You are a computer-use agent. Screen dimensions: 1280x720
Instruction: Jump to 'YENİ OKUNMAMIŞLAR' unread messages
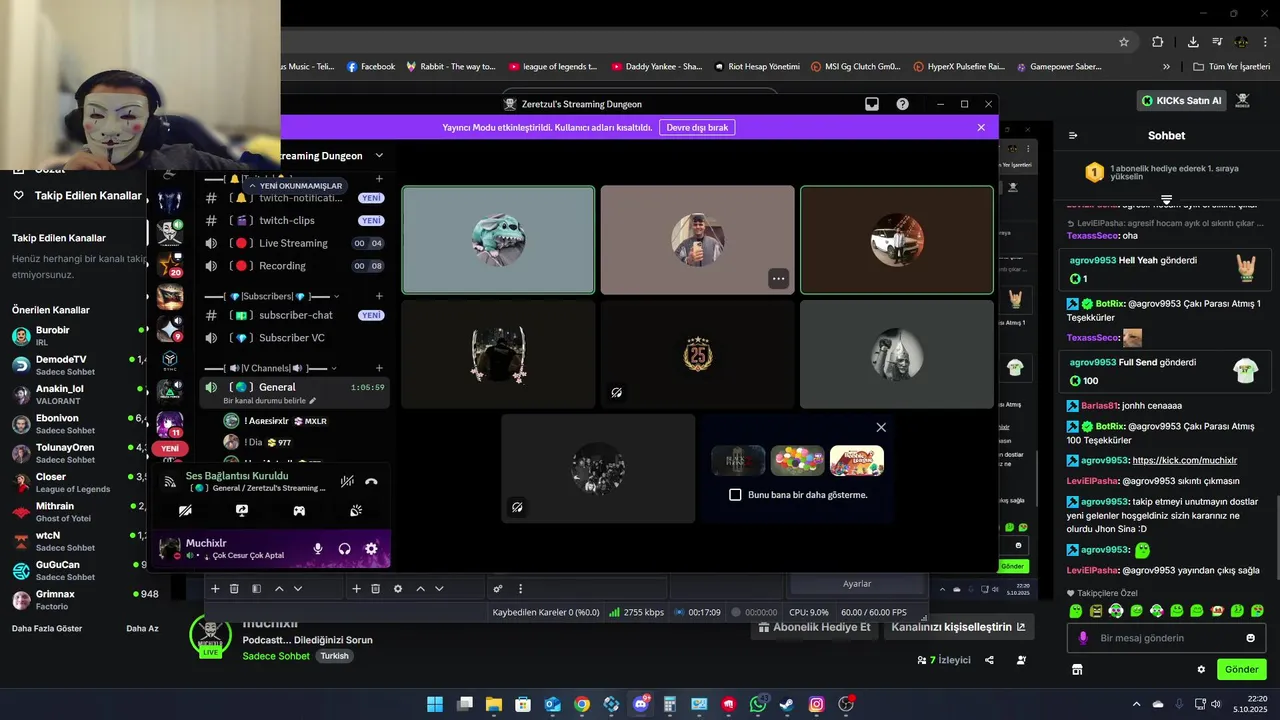click(296, 186)
